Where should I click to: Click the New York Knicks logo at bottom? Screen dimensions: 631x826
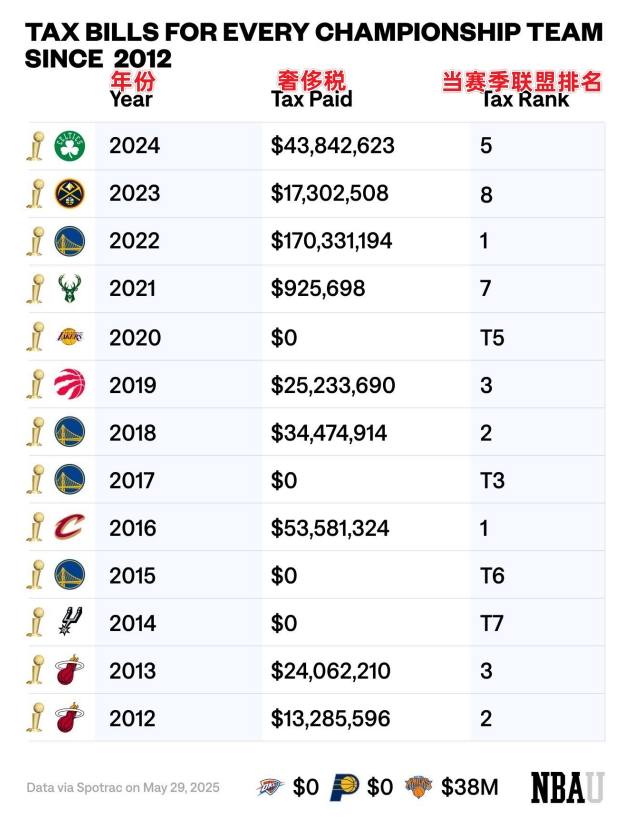point(419,786)
